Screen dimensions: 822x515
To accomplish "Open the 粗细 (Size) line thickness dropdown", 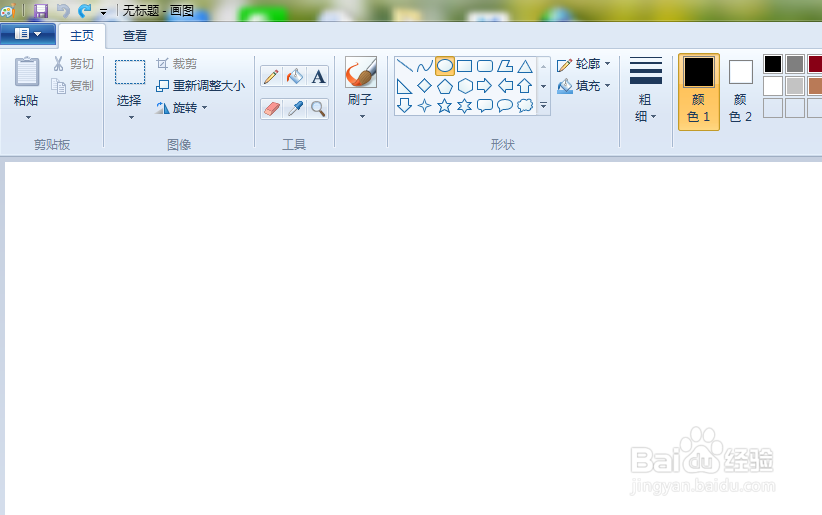I will 645,90.
